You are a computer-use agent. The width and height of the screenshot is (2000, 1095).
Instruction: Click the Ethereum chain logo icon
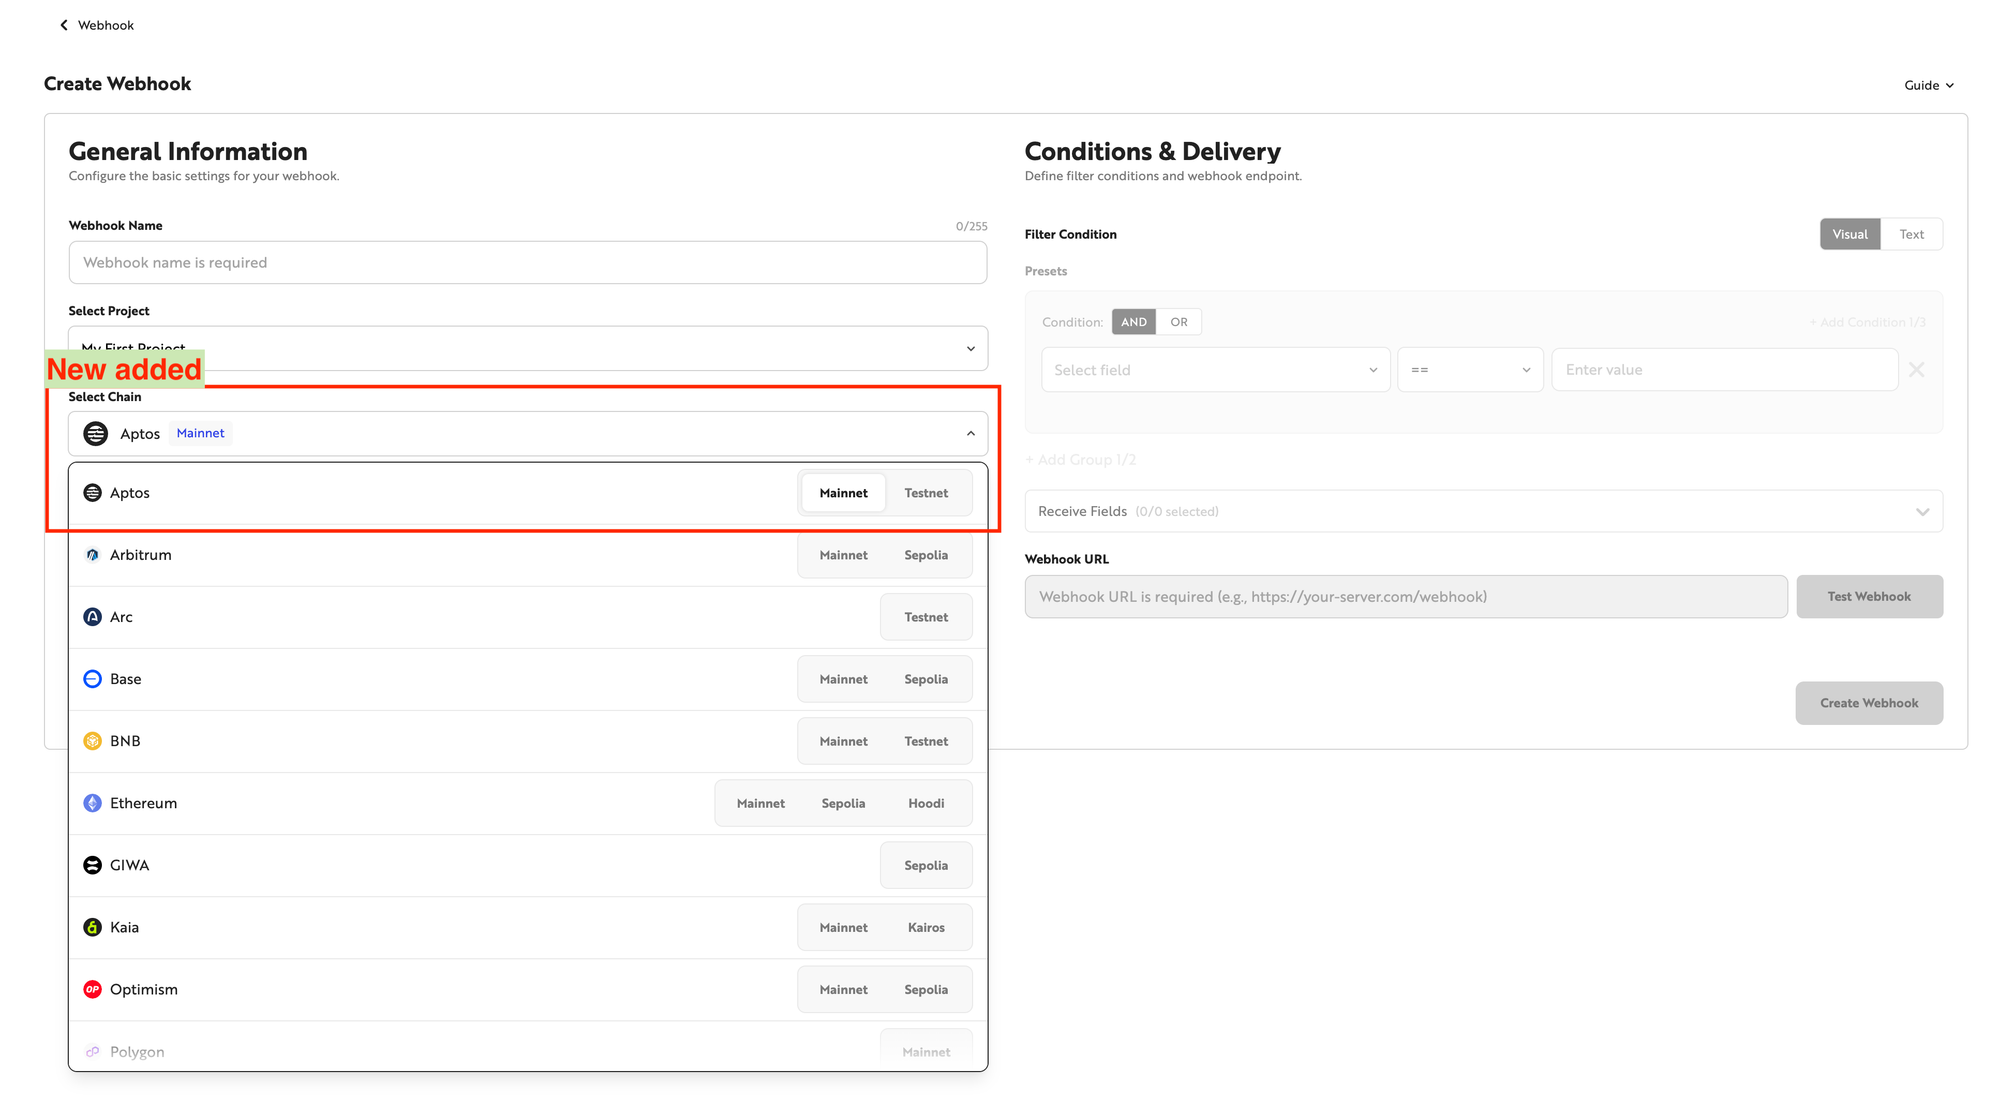coord(92,803)
